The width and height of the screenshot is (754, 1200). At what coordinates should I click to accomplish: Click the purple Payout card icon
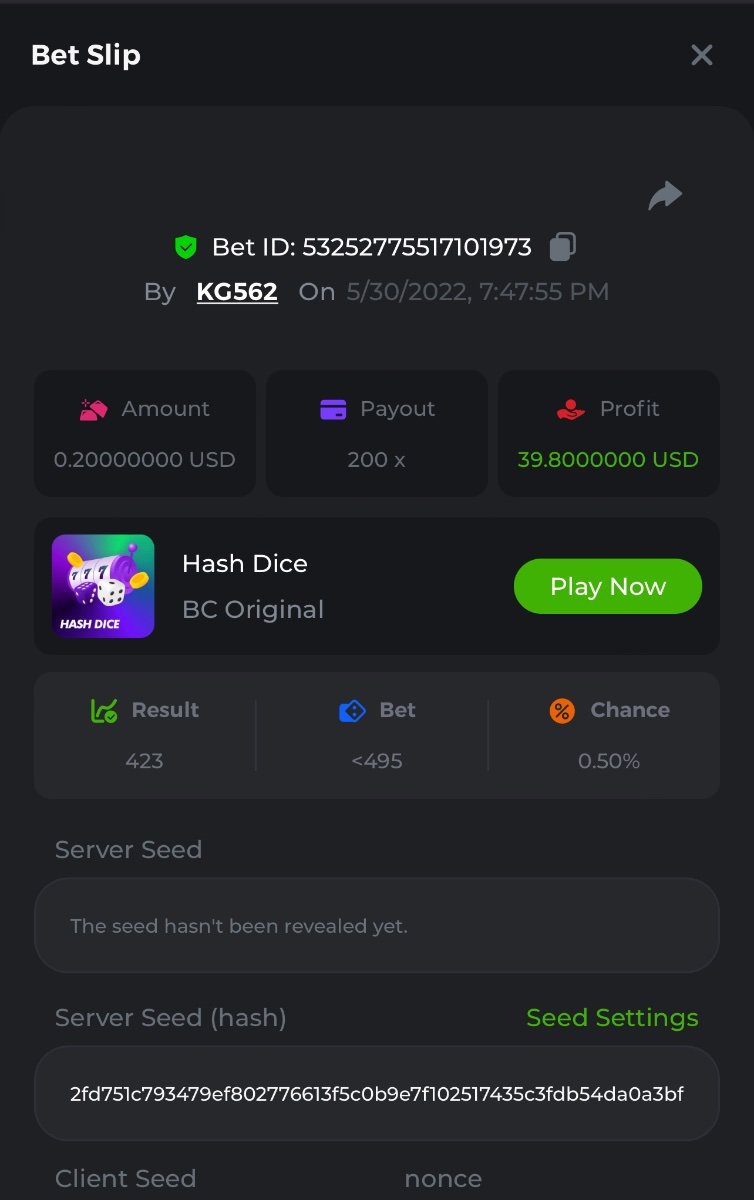tap(333, 409)
